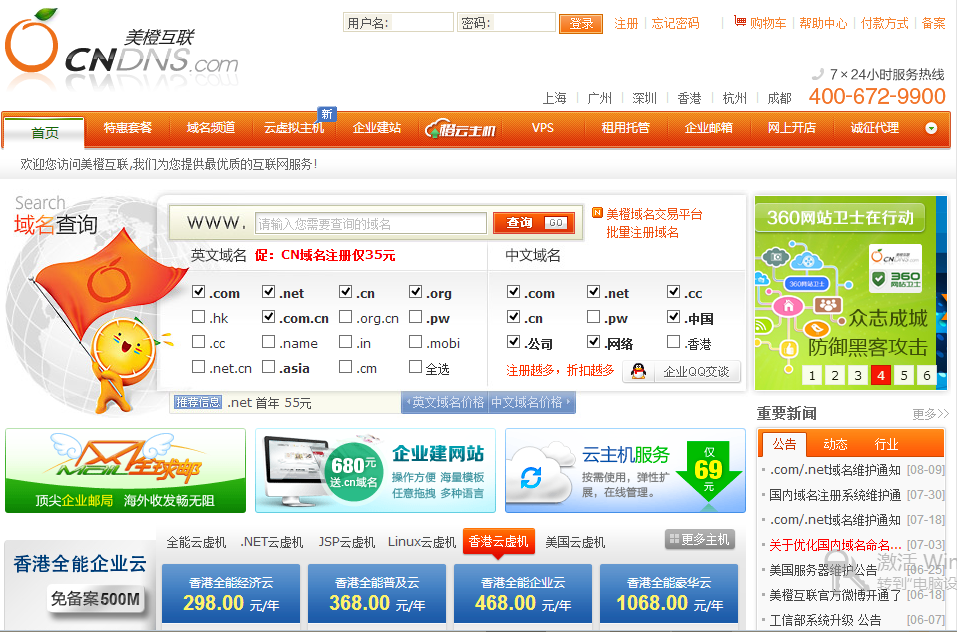View 中文域名价格 button

tap(531, 403)
